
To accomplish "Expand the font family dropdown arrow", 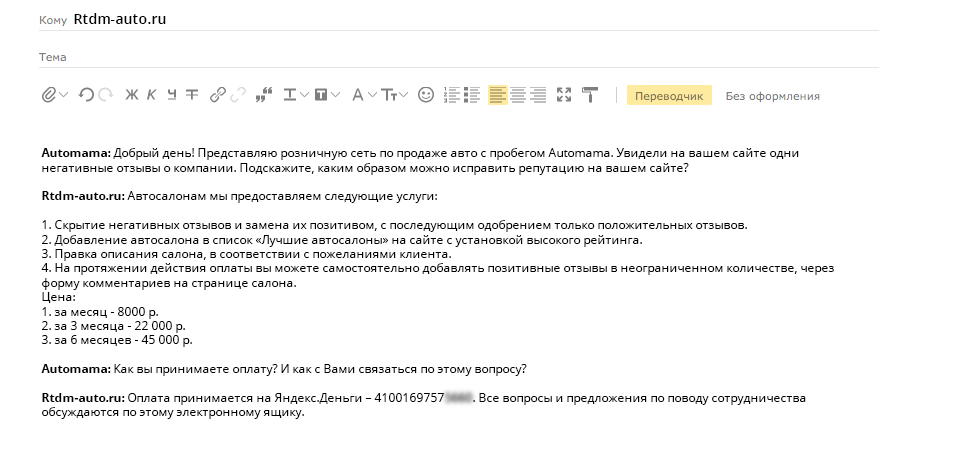I will coord(372,95).
